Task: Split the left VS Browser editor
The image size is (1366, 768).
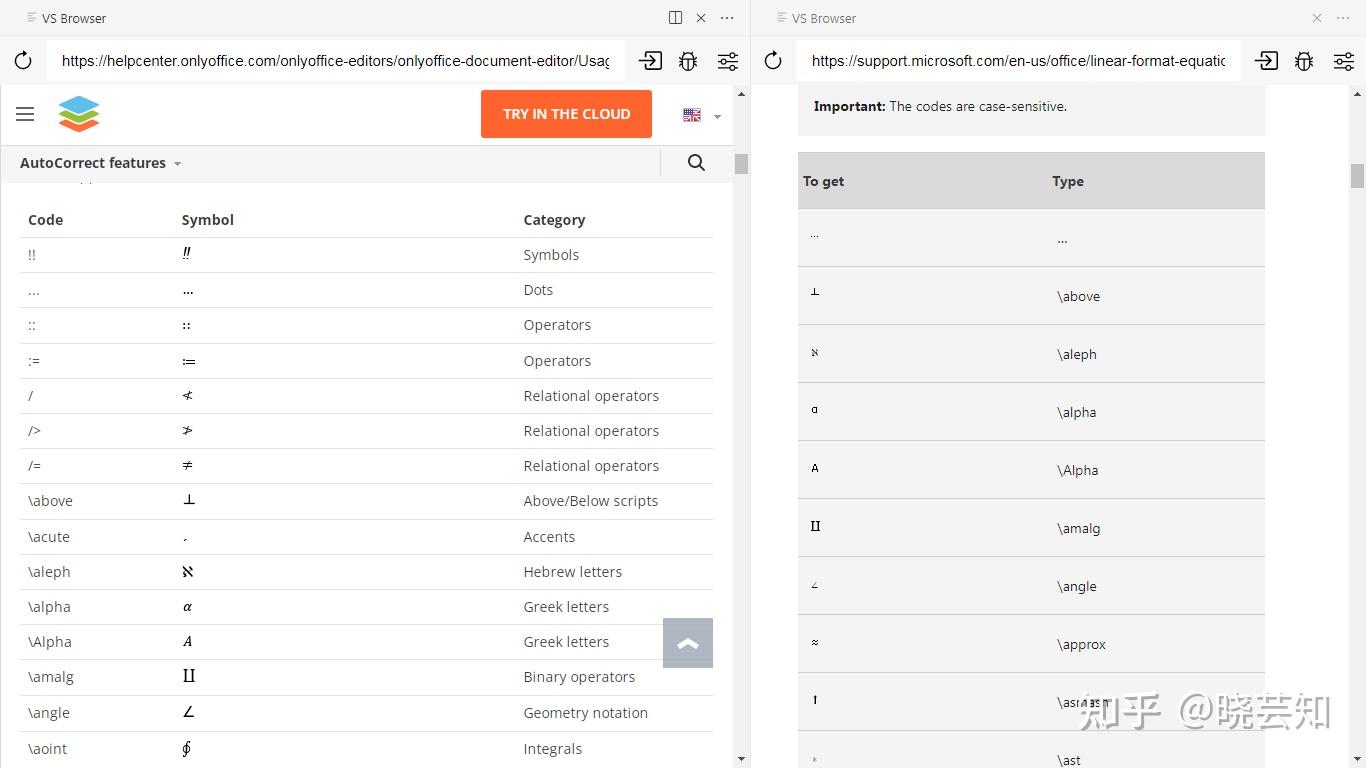Action: 675,18
